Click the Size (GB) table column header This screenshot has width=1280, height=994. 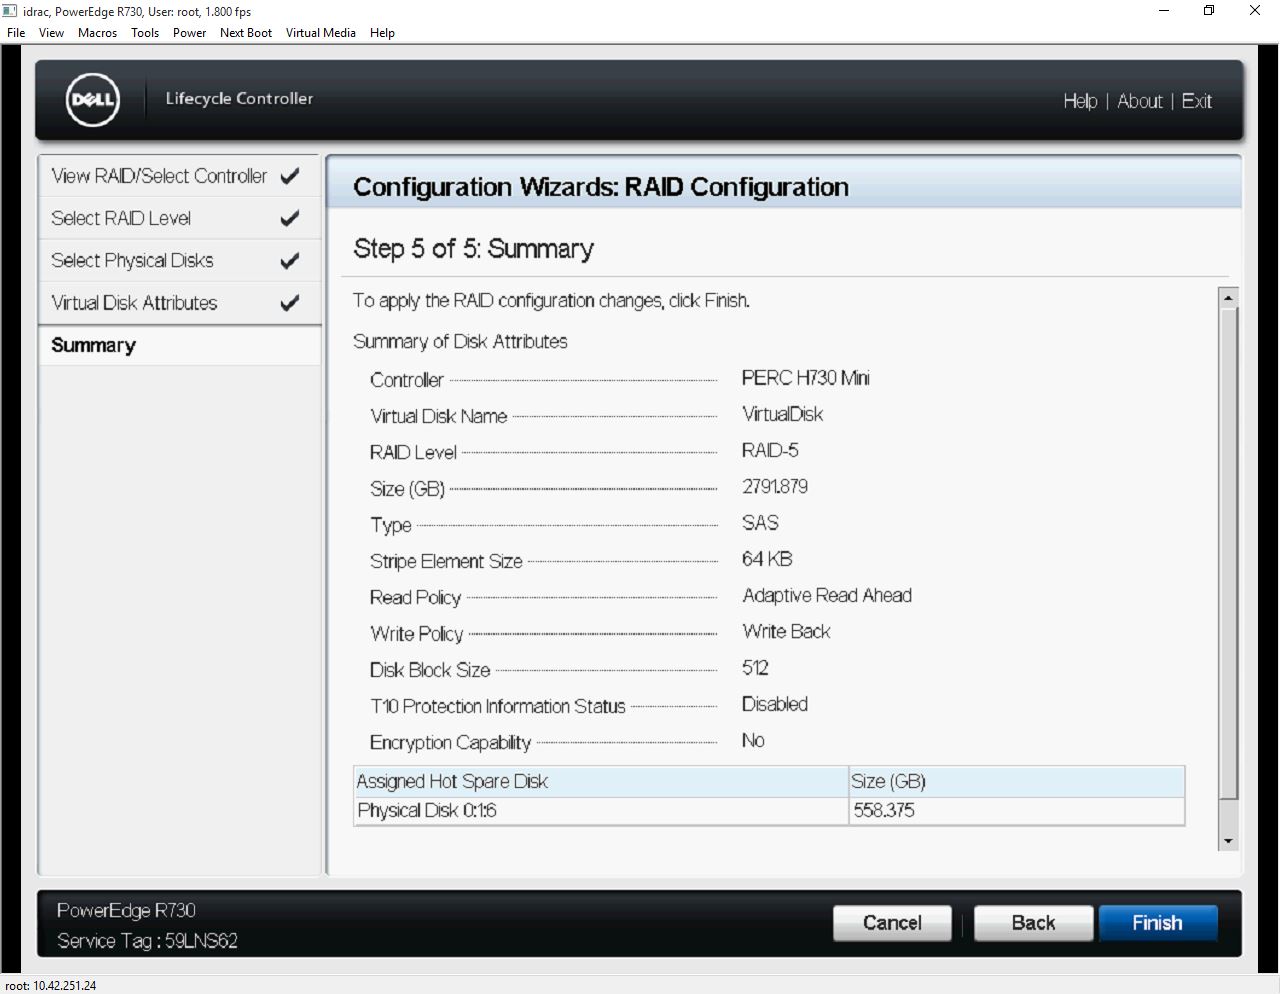coord(1017,781)
